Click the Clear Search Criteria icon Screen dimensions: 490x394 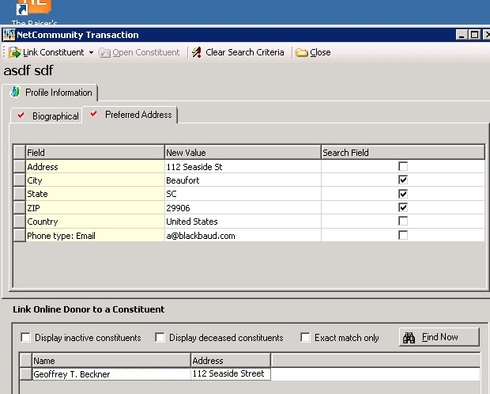tap(197, 52)
